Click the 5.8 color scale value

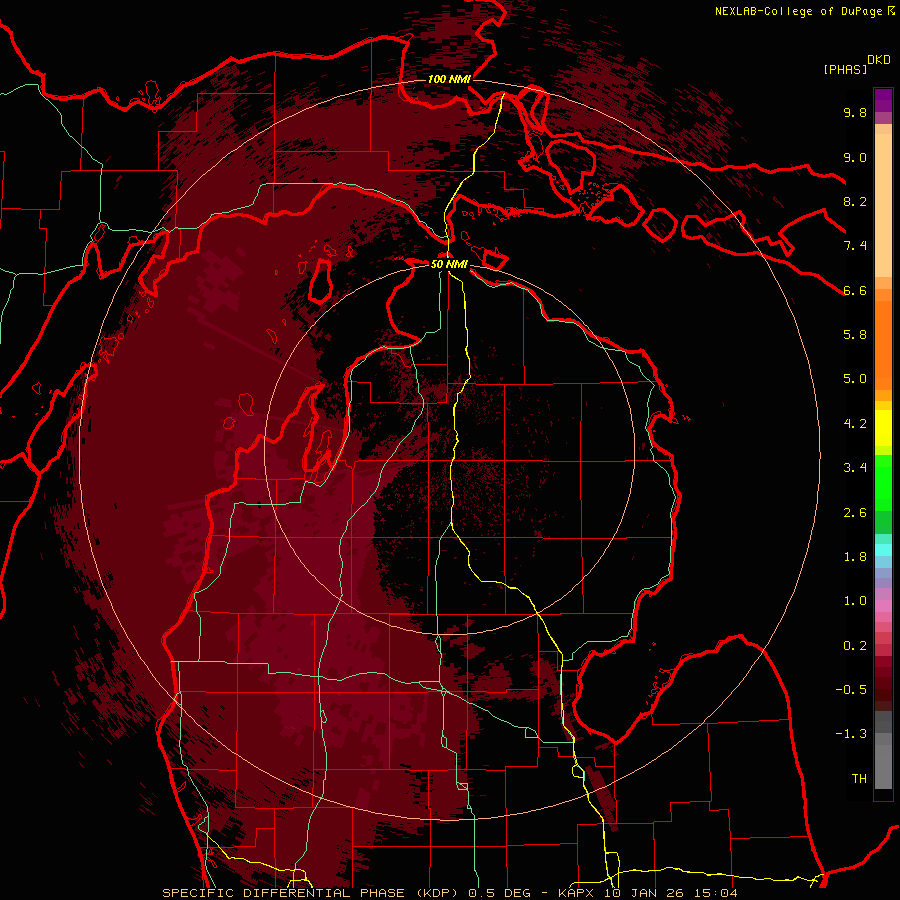pyautogui.click(x=855, y=335)
